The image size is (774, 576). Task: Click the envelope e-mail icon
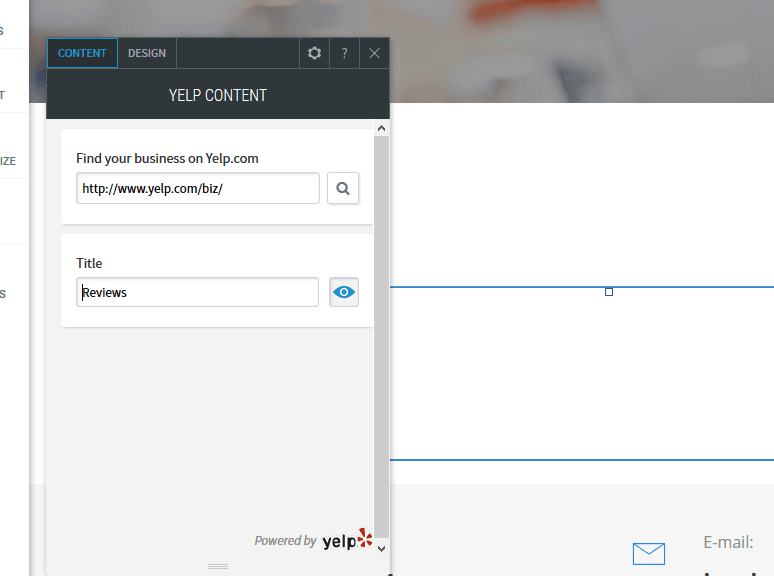649,554
